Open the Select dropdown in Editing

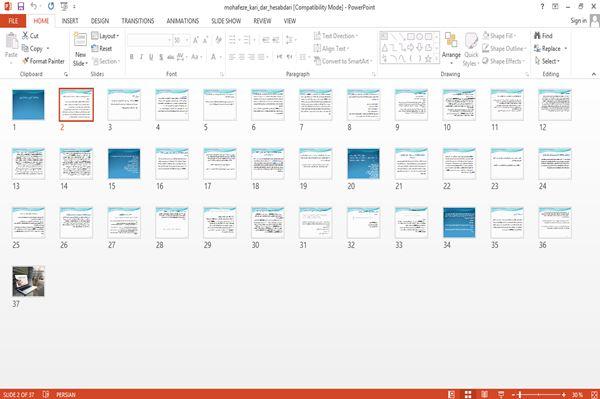(x=548, y=61)
